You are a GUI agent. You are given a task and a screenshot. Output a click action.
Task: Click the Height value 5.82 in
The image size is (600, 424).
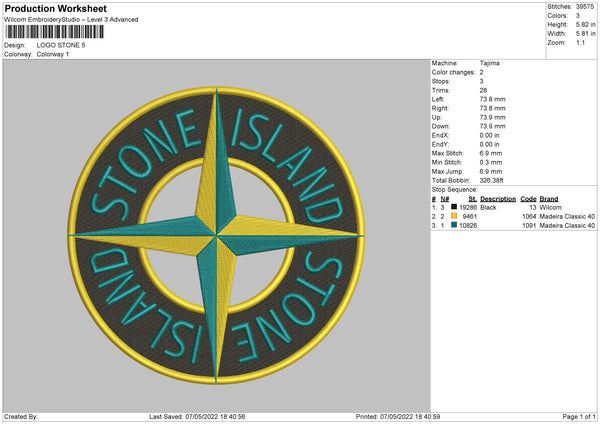[585, 24]
